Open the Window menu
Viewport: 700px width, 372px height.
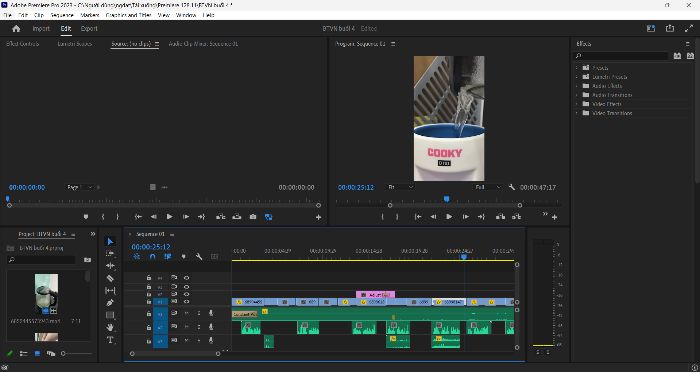[x=186, y=15]
